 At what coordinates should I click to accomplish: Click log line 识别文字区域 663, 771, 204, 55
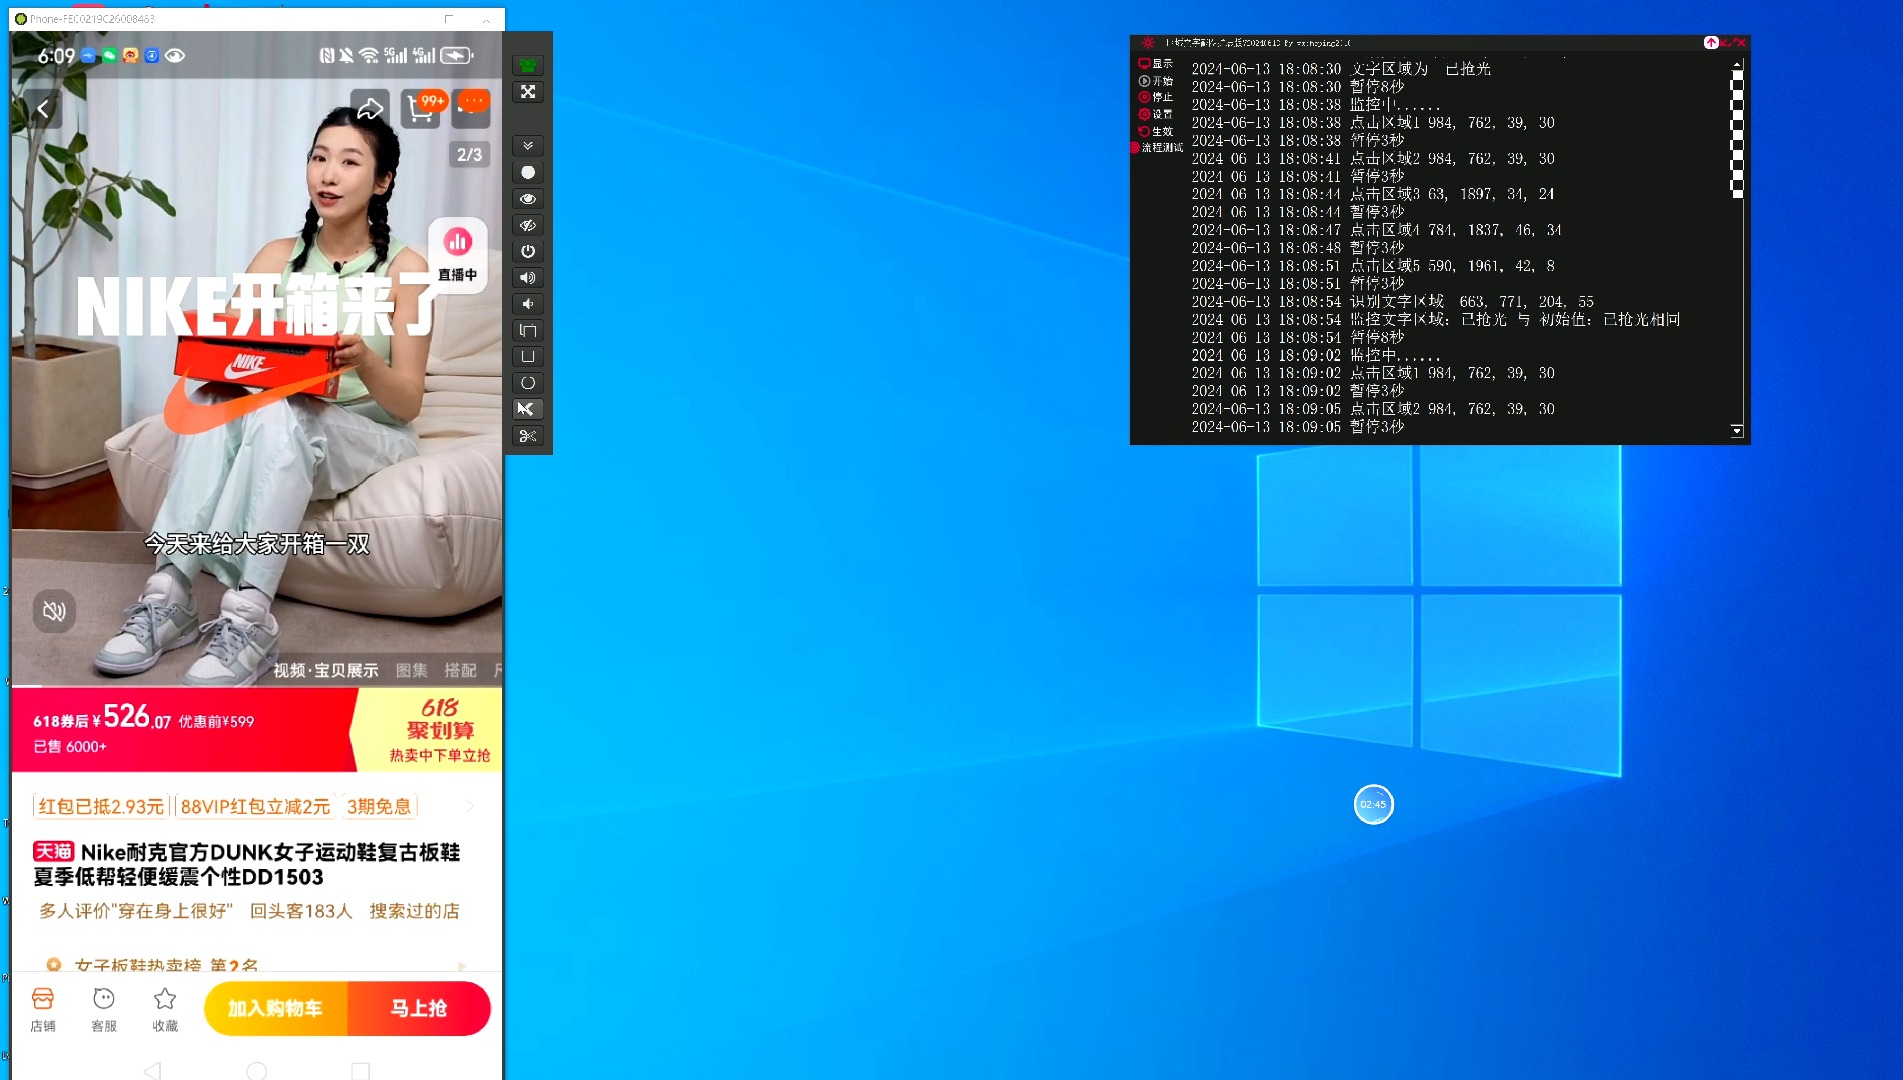pos(1392,302)
